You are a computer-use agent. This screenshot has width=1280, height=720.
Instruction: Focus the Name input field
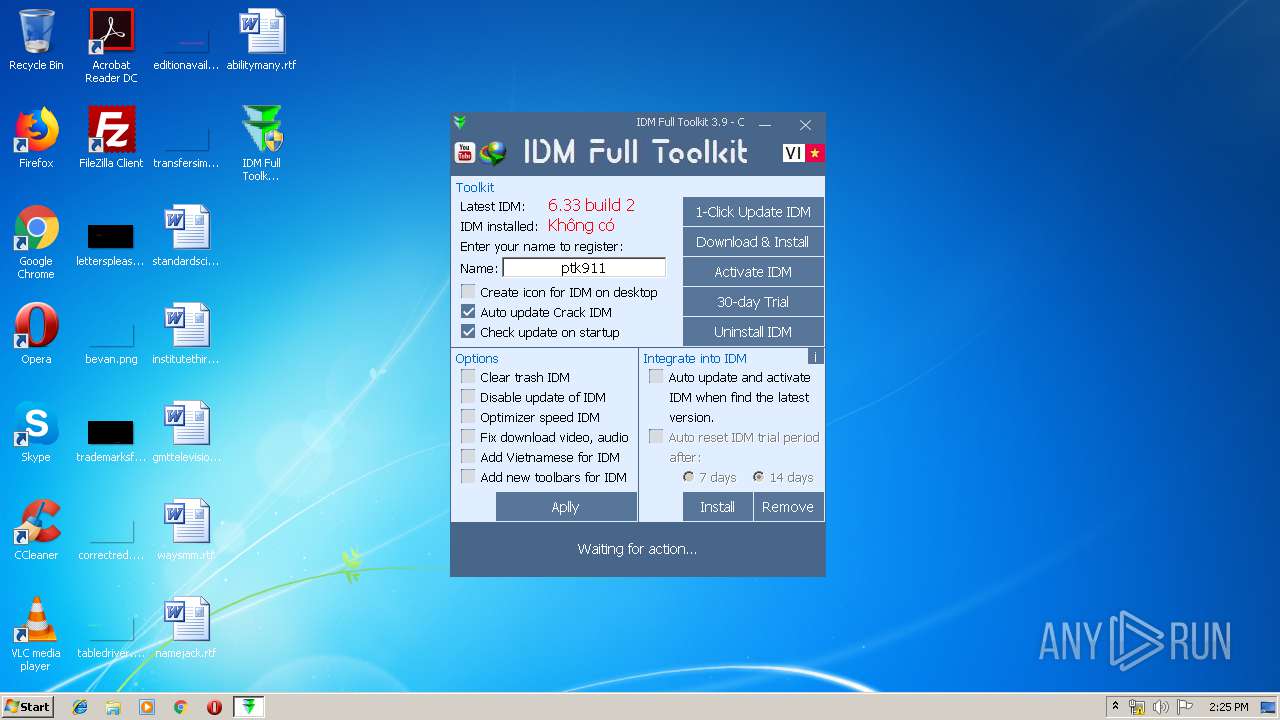tap(584, 268)
